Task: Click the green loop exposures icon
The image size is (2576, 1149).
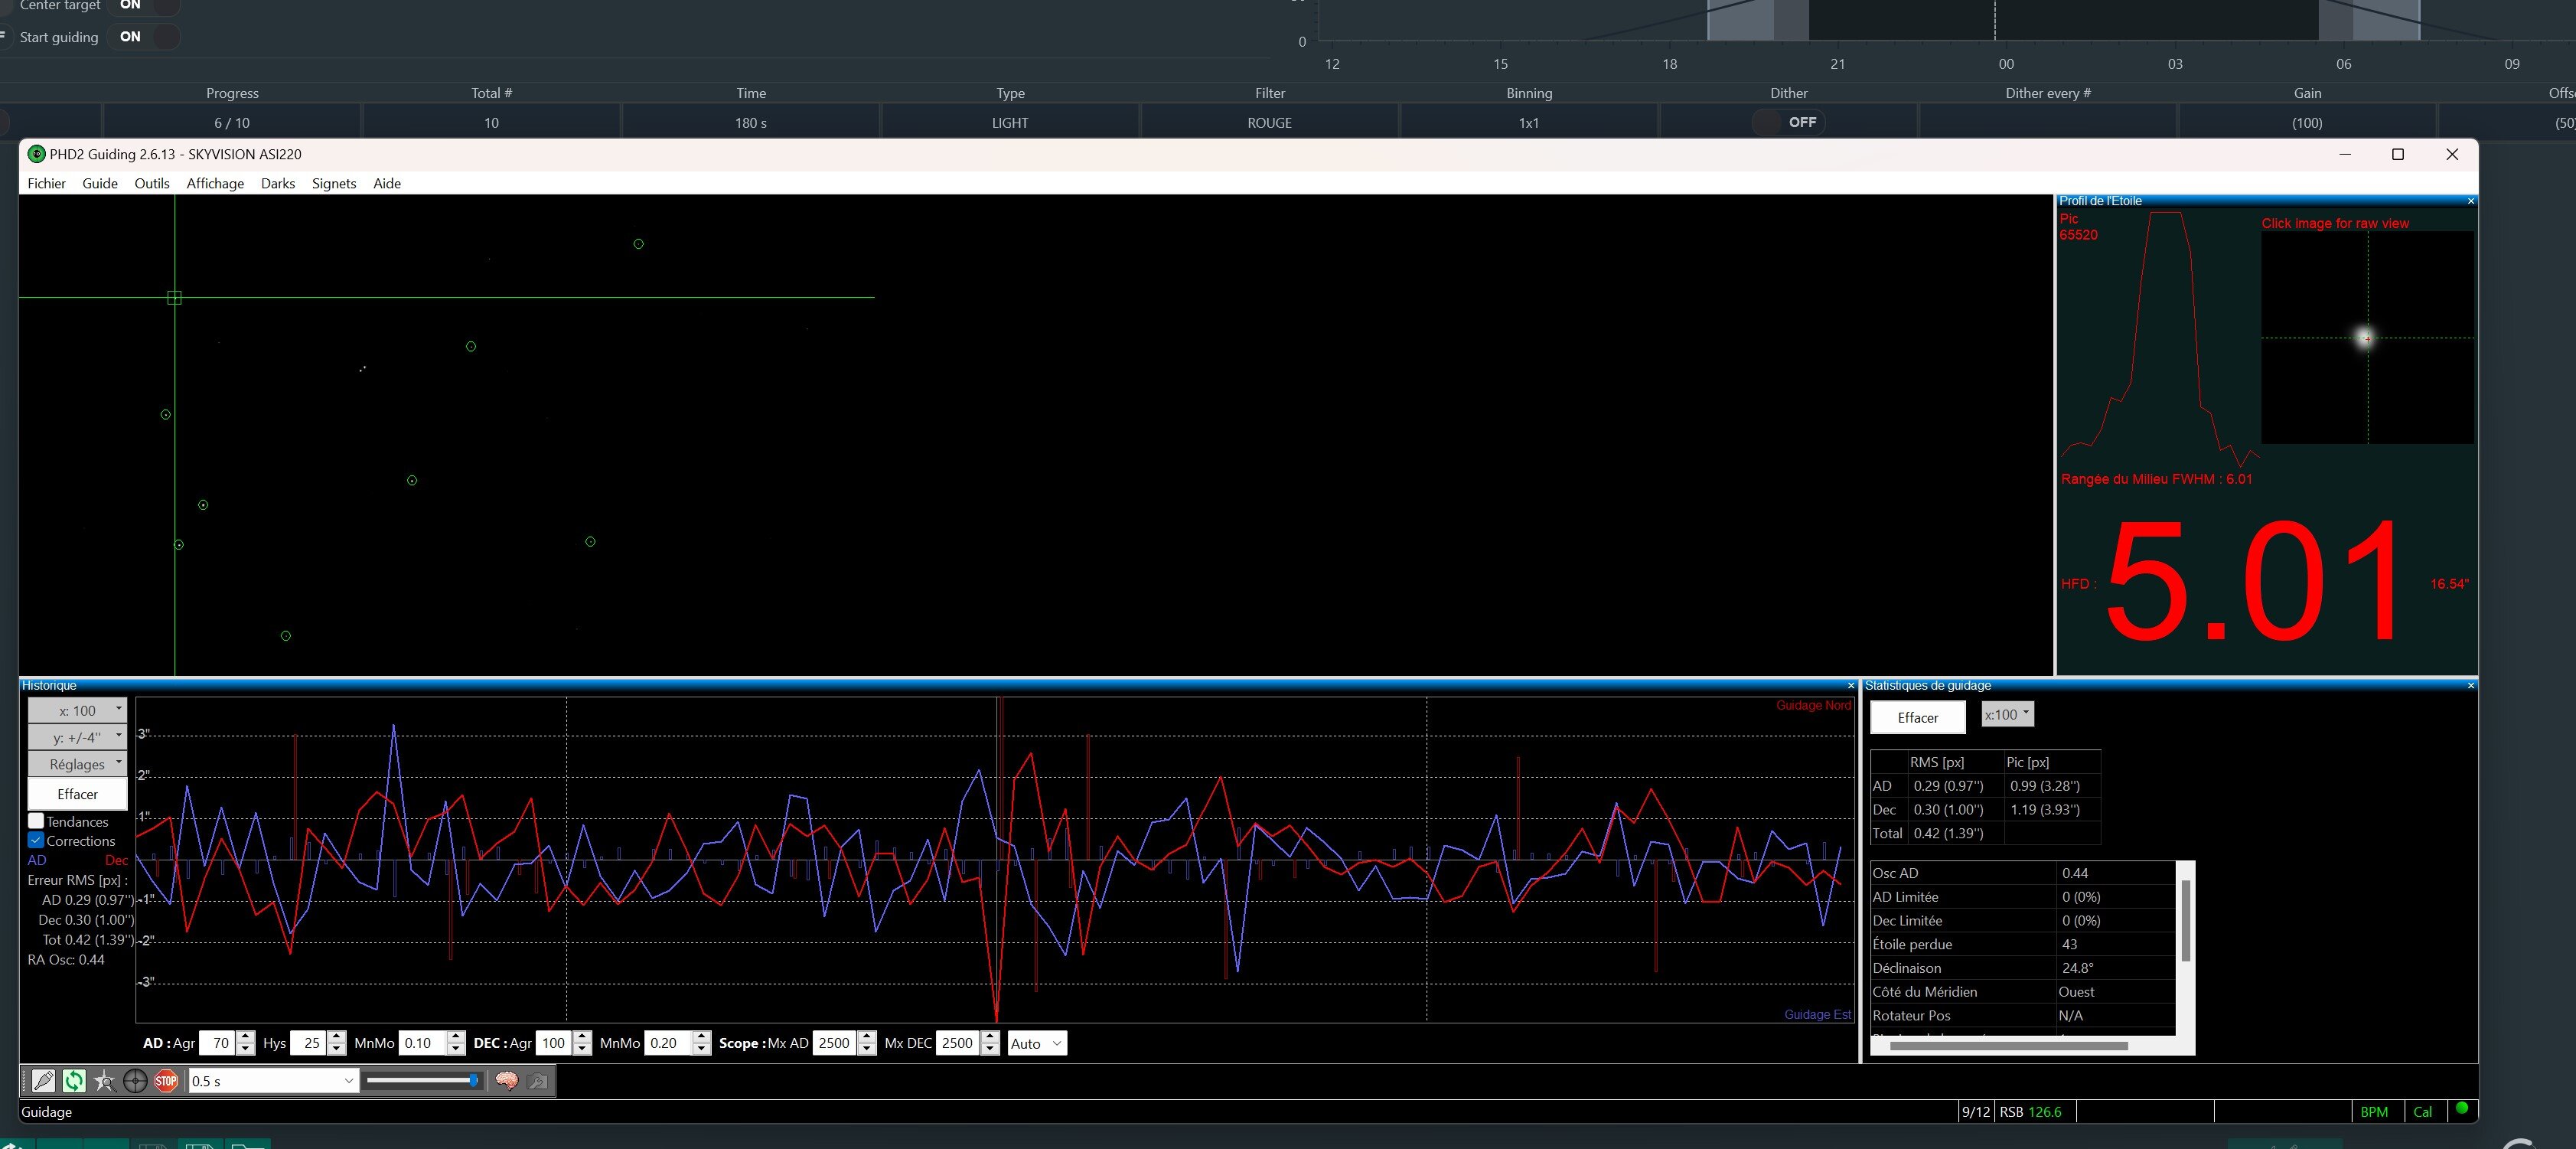Action: pos(74,1080)
